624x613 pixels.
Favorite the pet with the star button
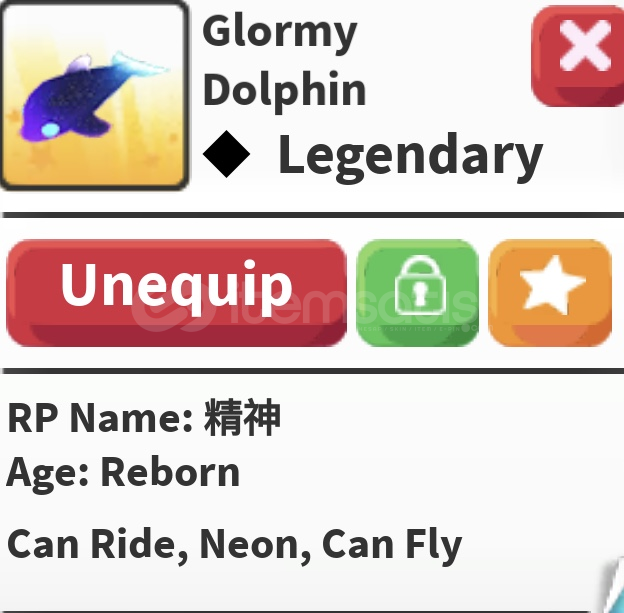pyautogui.click(x=550, y=293)
